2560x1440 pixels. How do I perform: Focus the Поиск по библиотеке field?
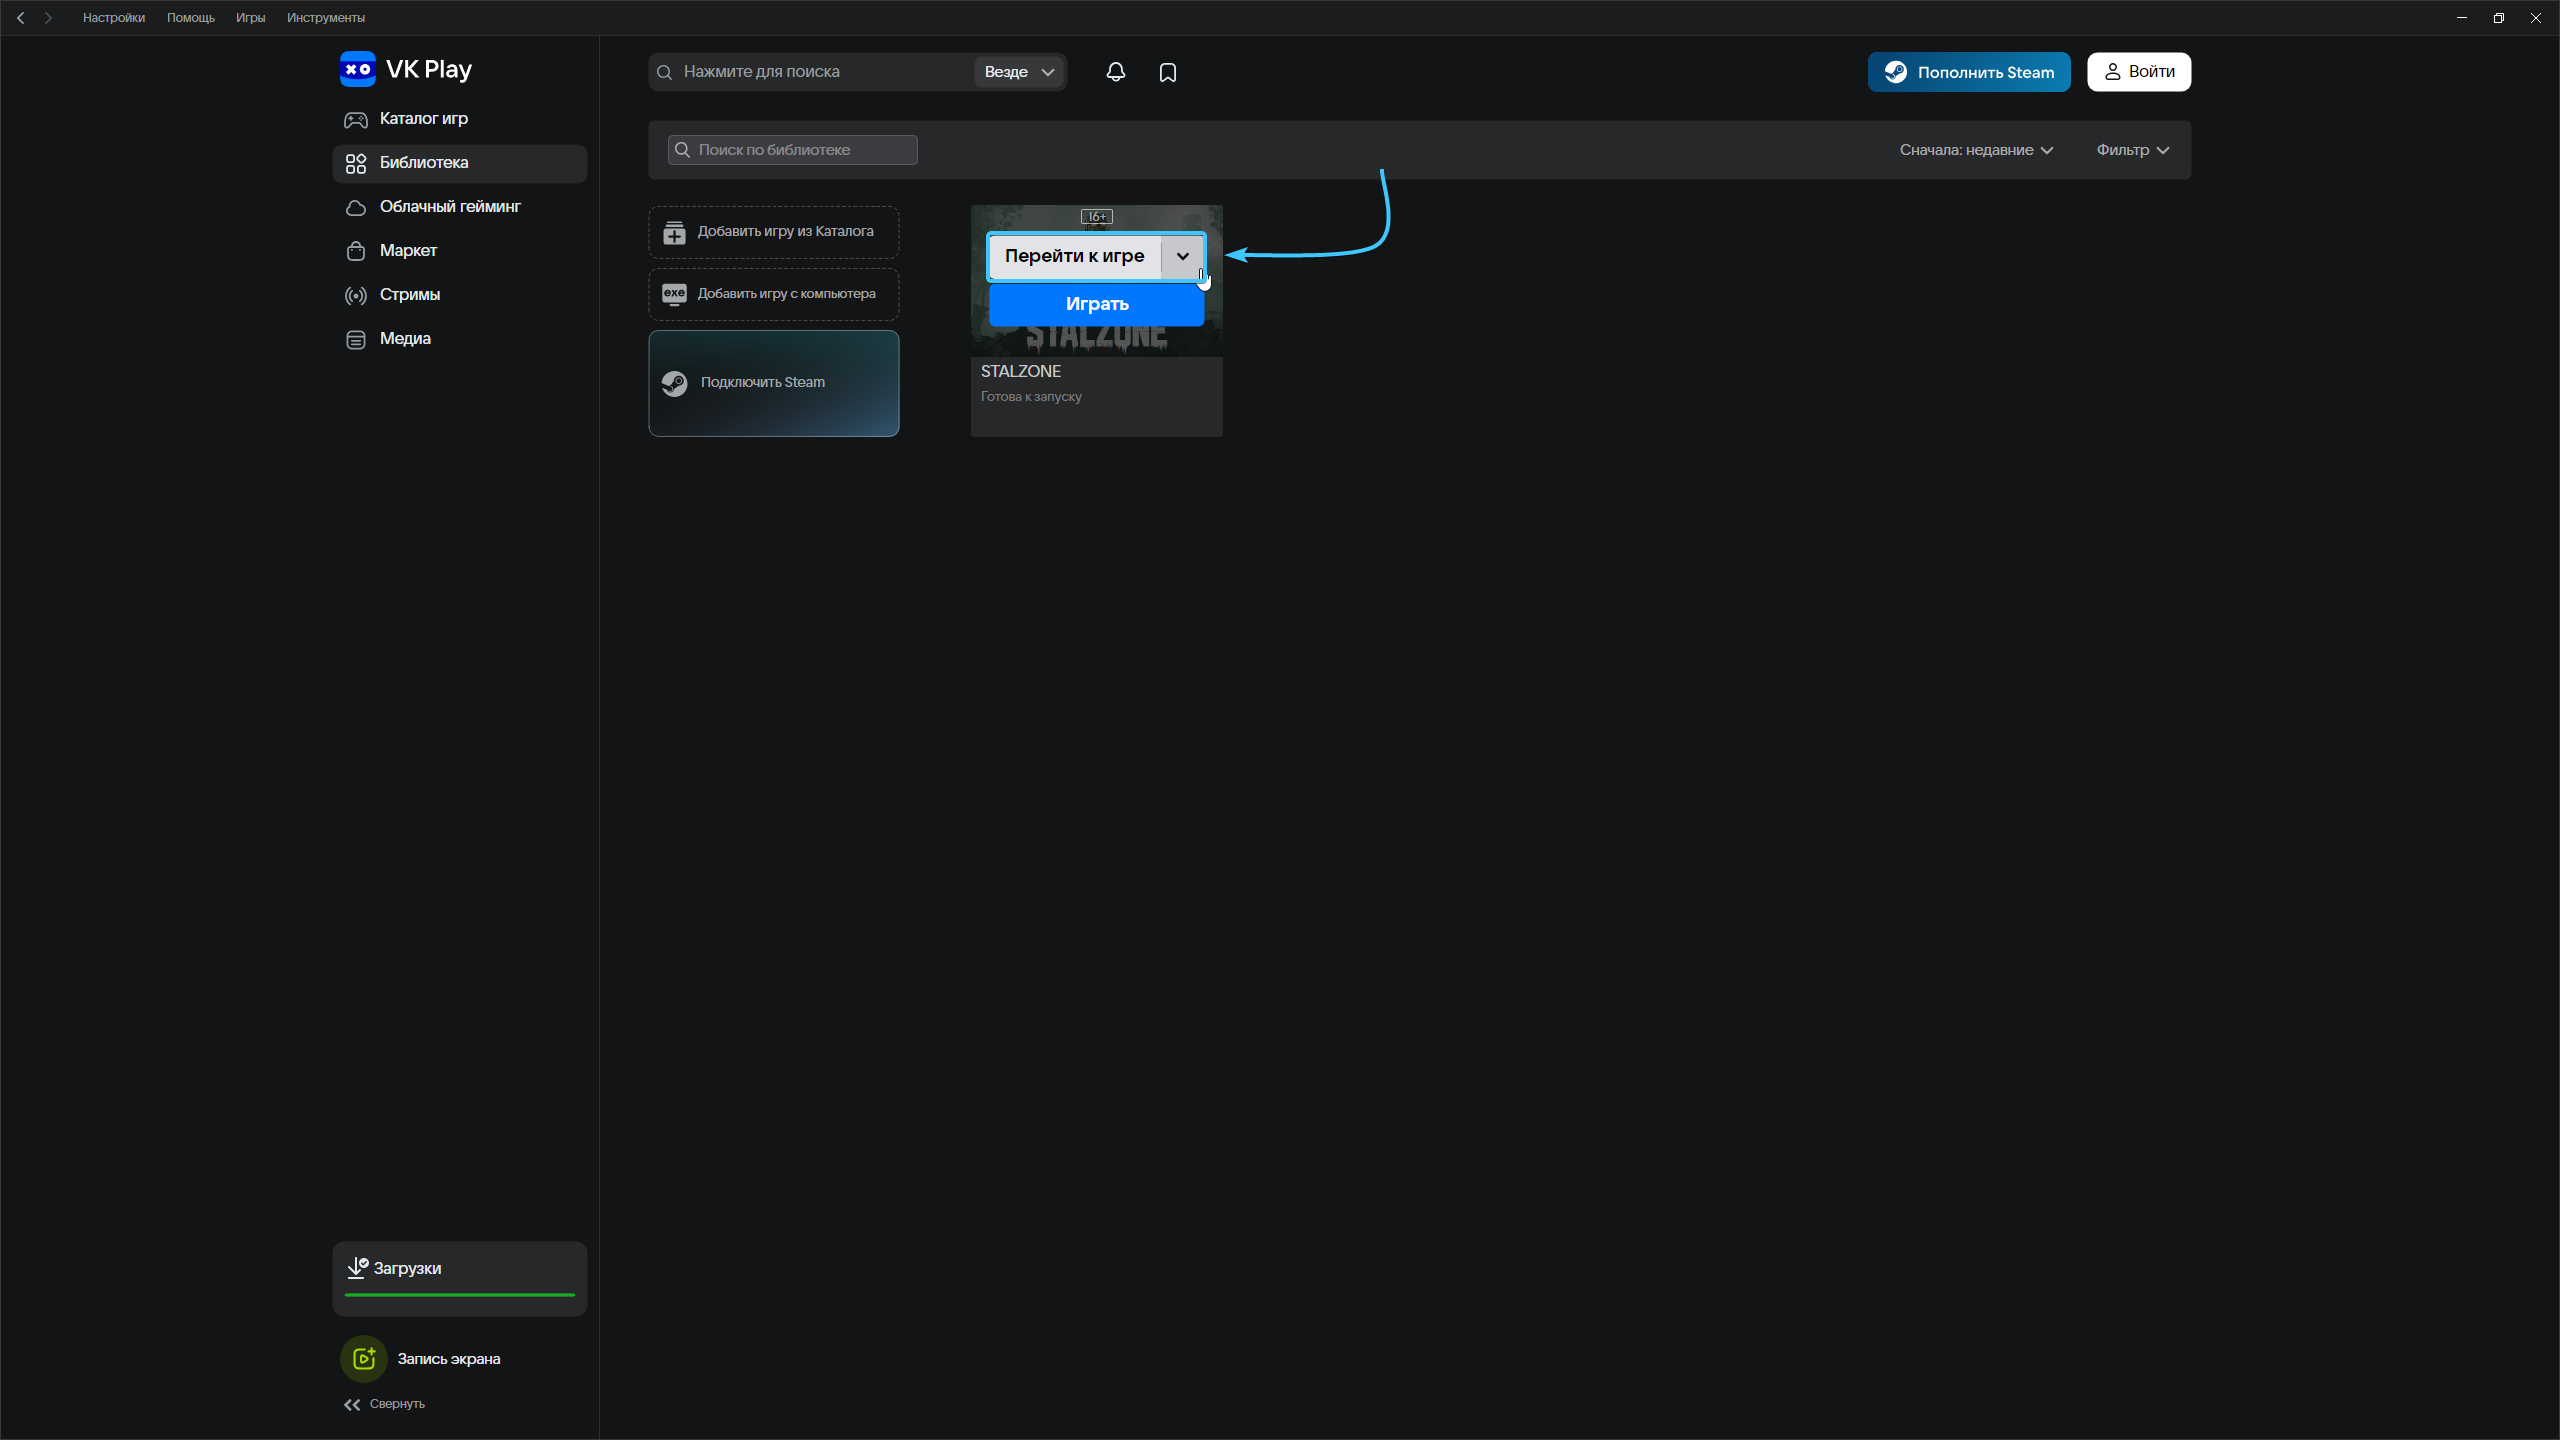(x=793, y=150)
